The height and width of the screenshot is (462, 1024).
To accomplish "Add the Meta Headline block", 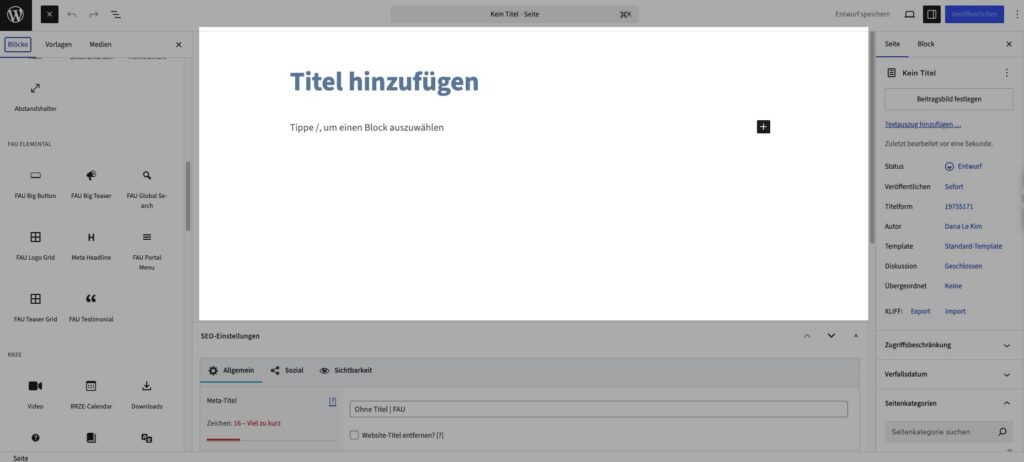I will 91,244.
